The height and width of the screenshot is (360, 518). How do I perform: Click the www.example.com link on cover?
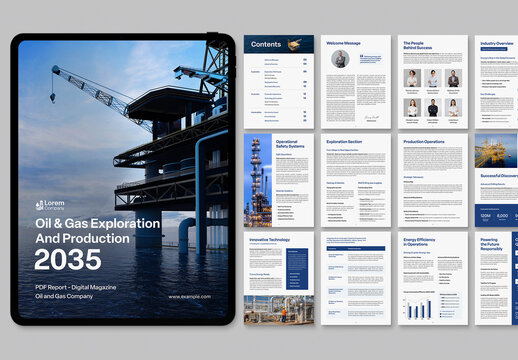click(x=189, y=297)
